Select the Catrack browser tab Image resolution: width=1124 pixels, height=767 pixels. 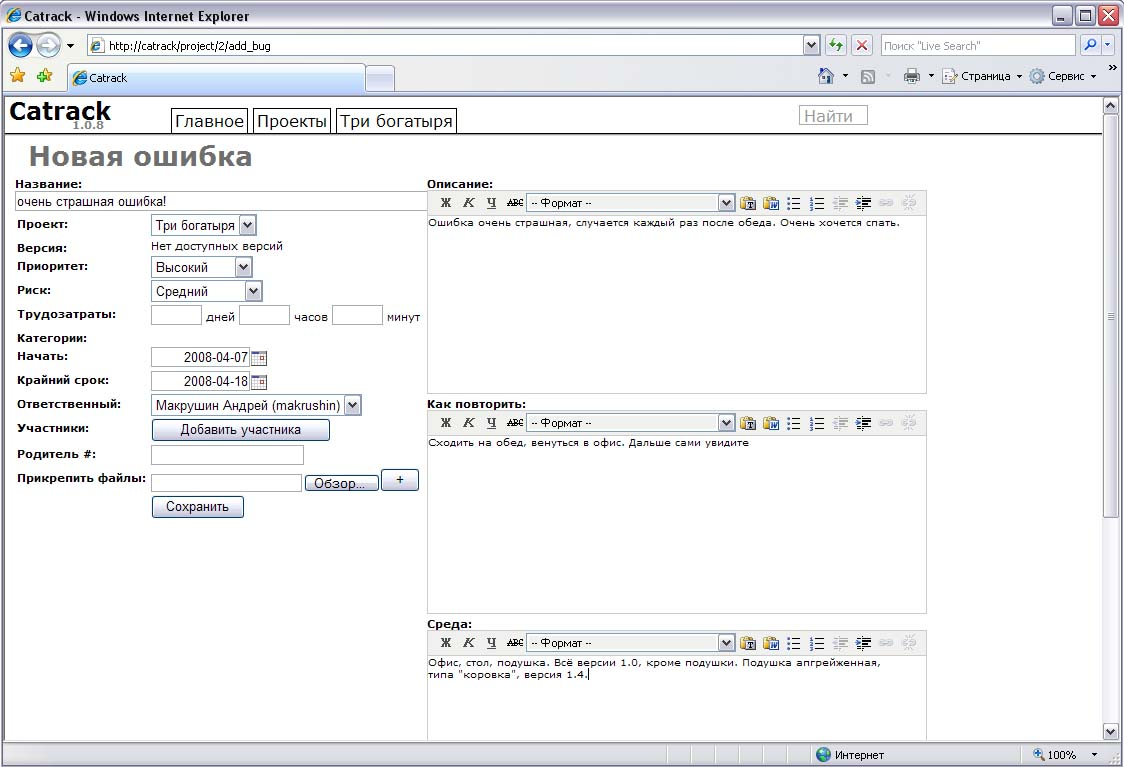pyautogui.click(x=216, y=77)
